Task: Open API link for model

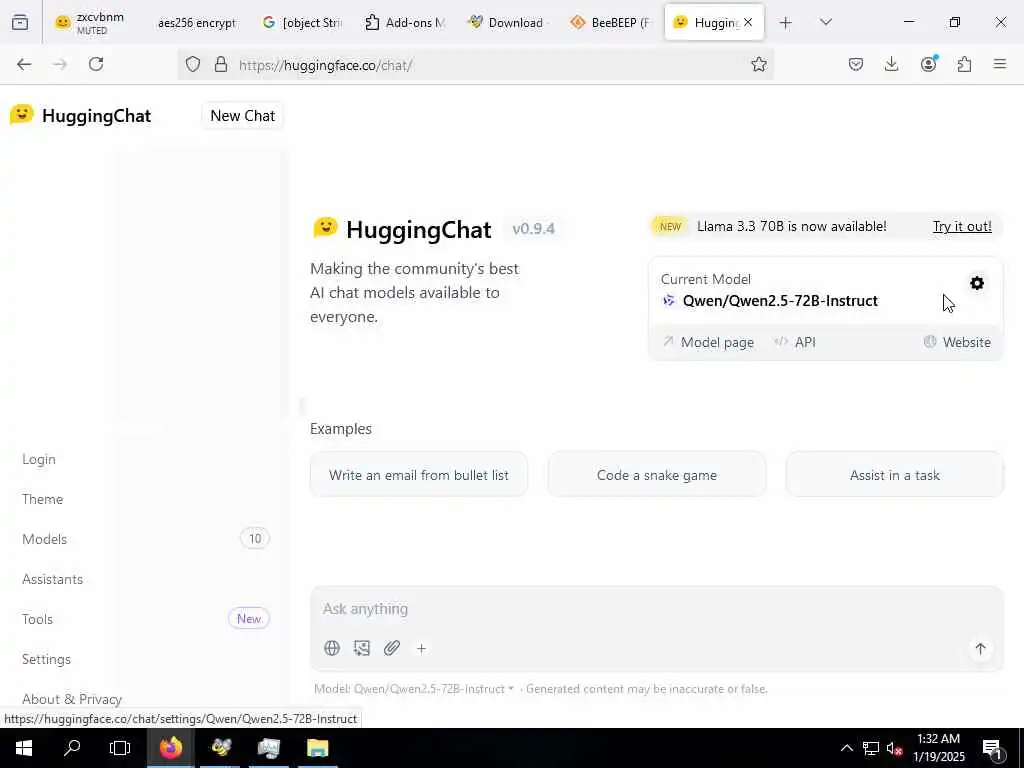Action: pyautogui.click(x=795, y=342)
